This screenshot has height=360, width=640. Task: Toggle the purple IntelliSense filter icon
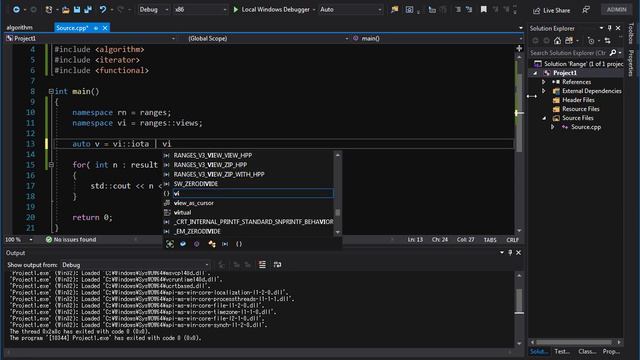[x=197, y=244]
